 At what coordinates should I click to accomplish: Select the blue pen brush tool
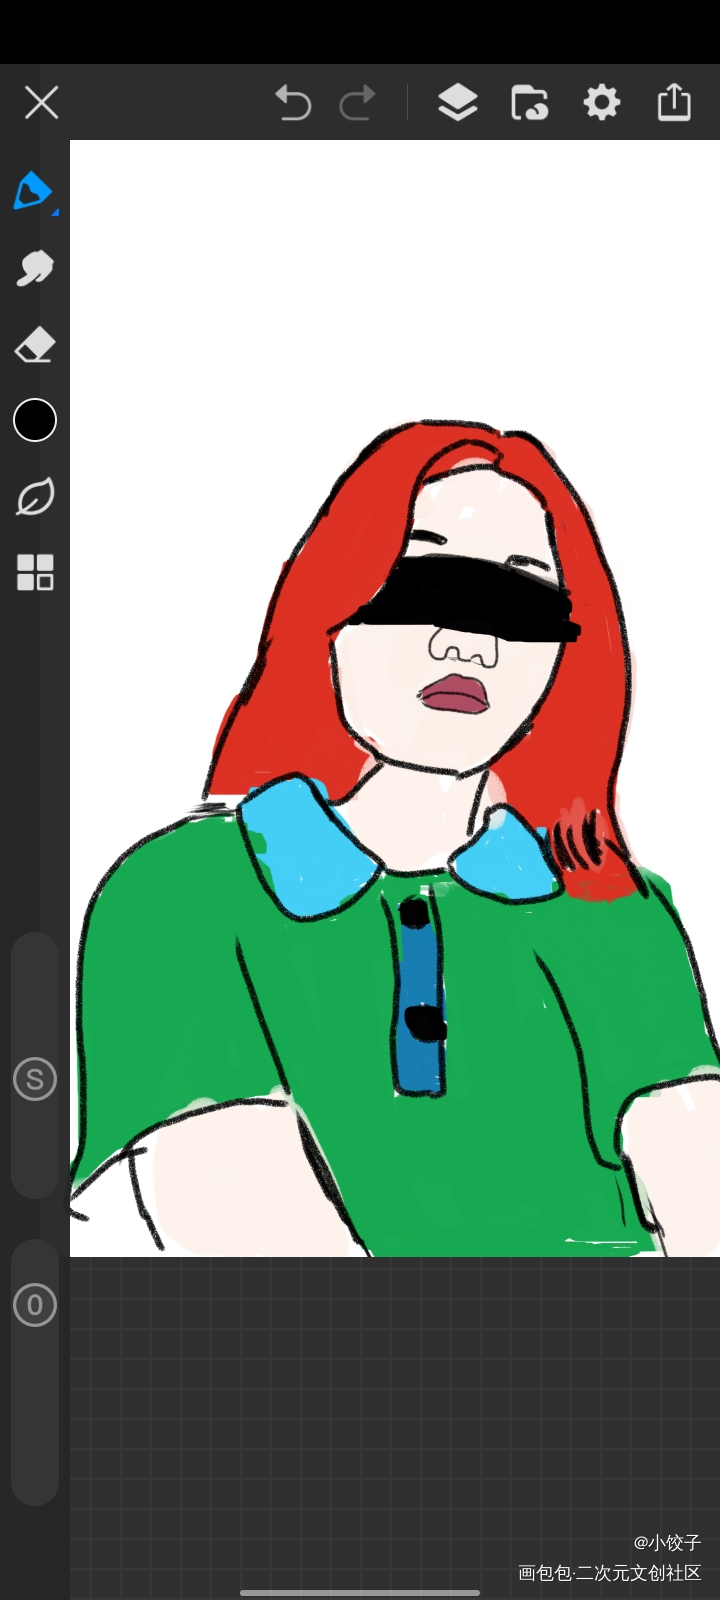[34, 191]
